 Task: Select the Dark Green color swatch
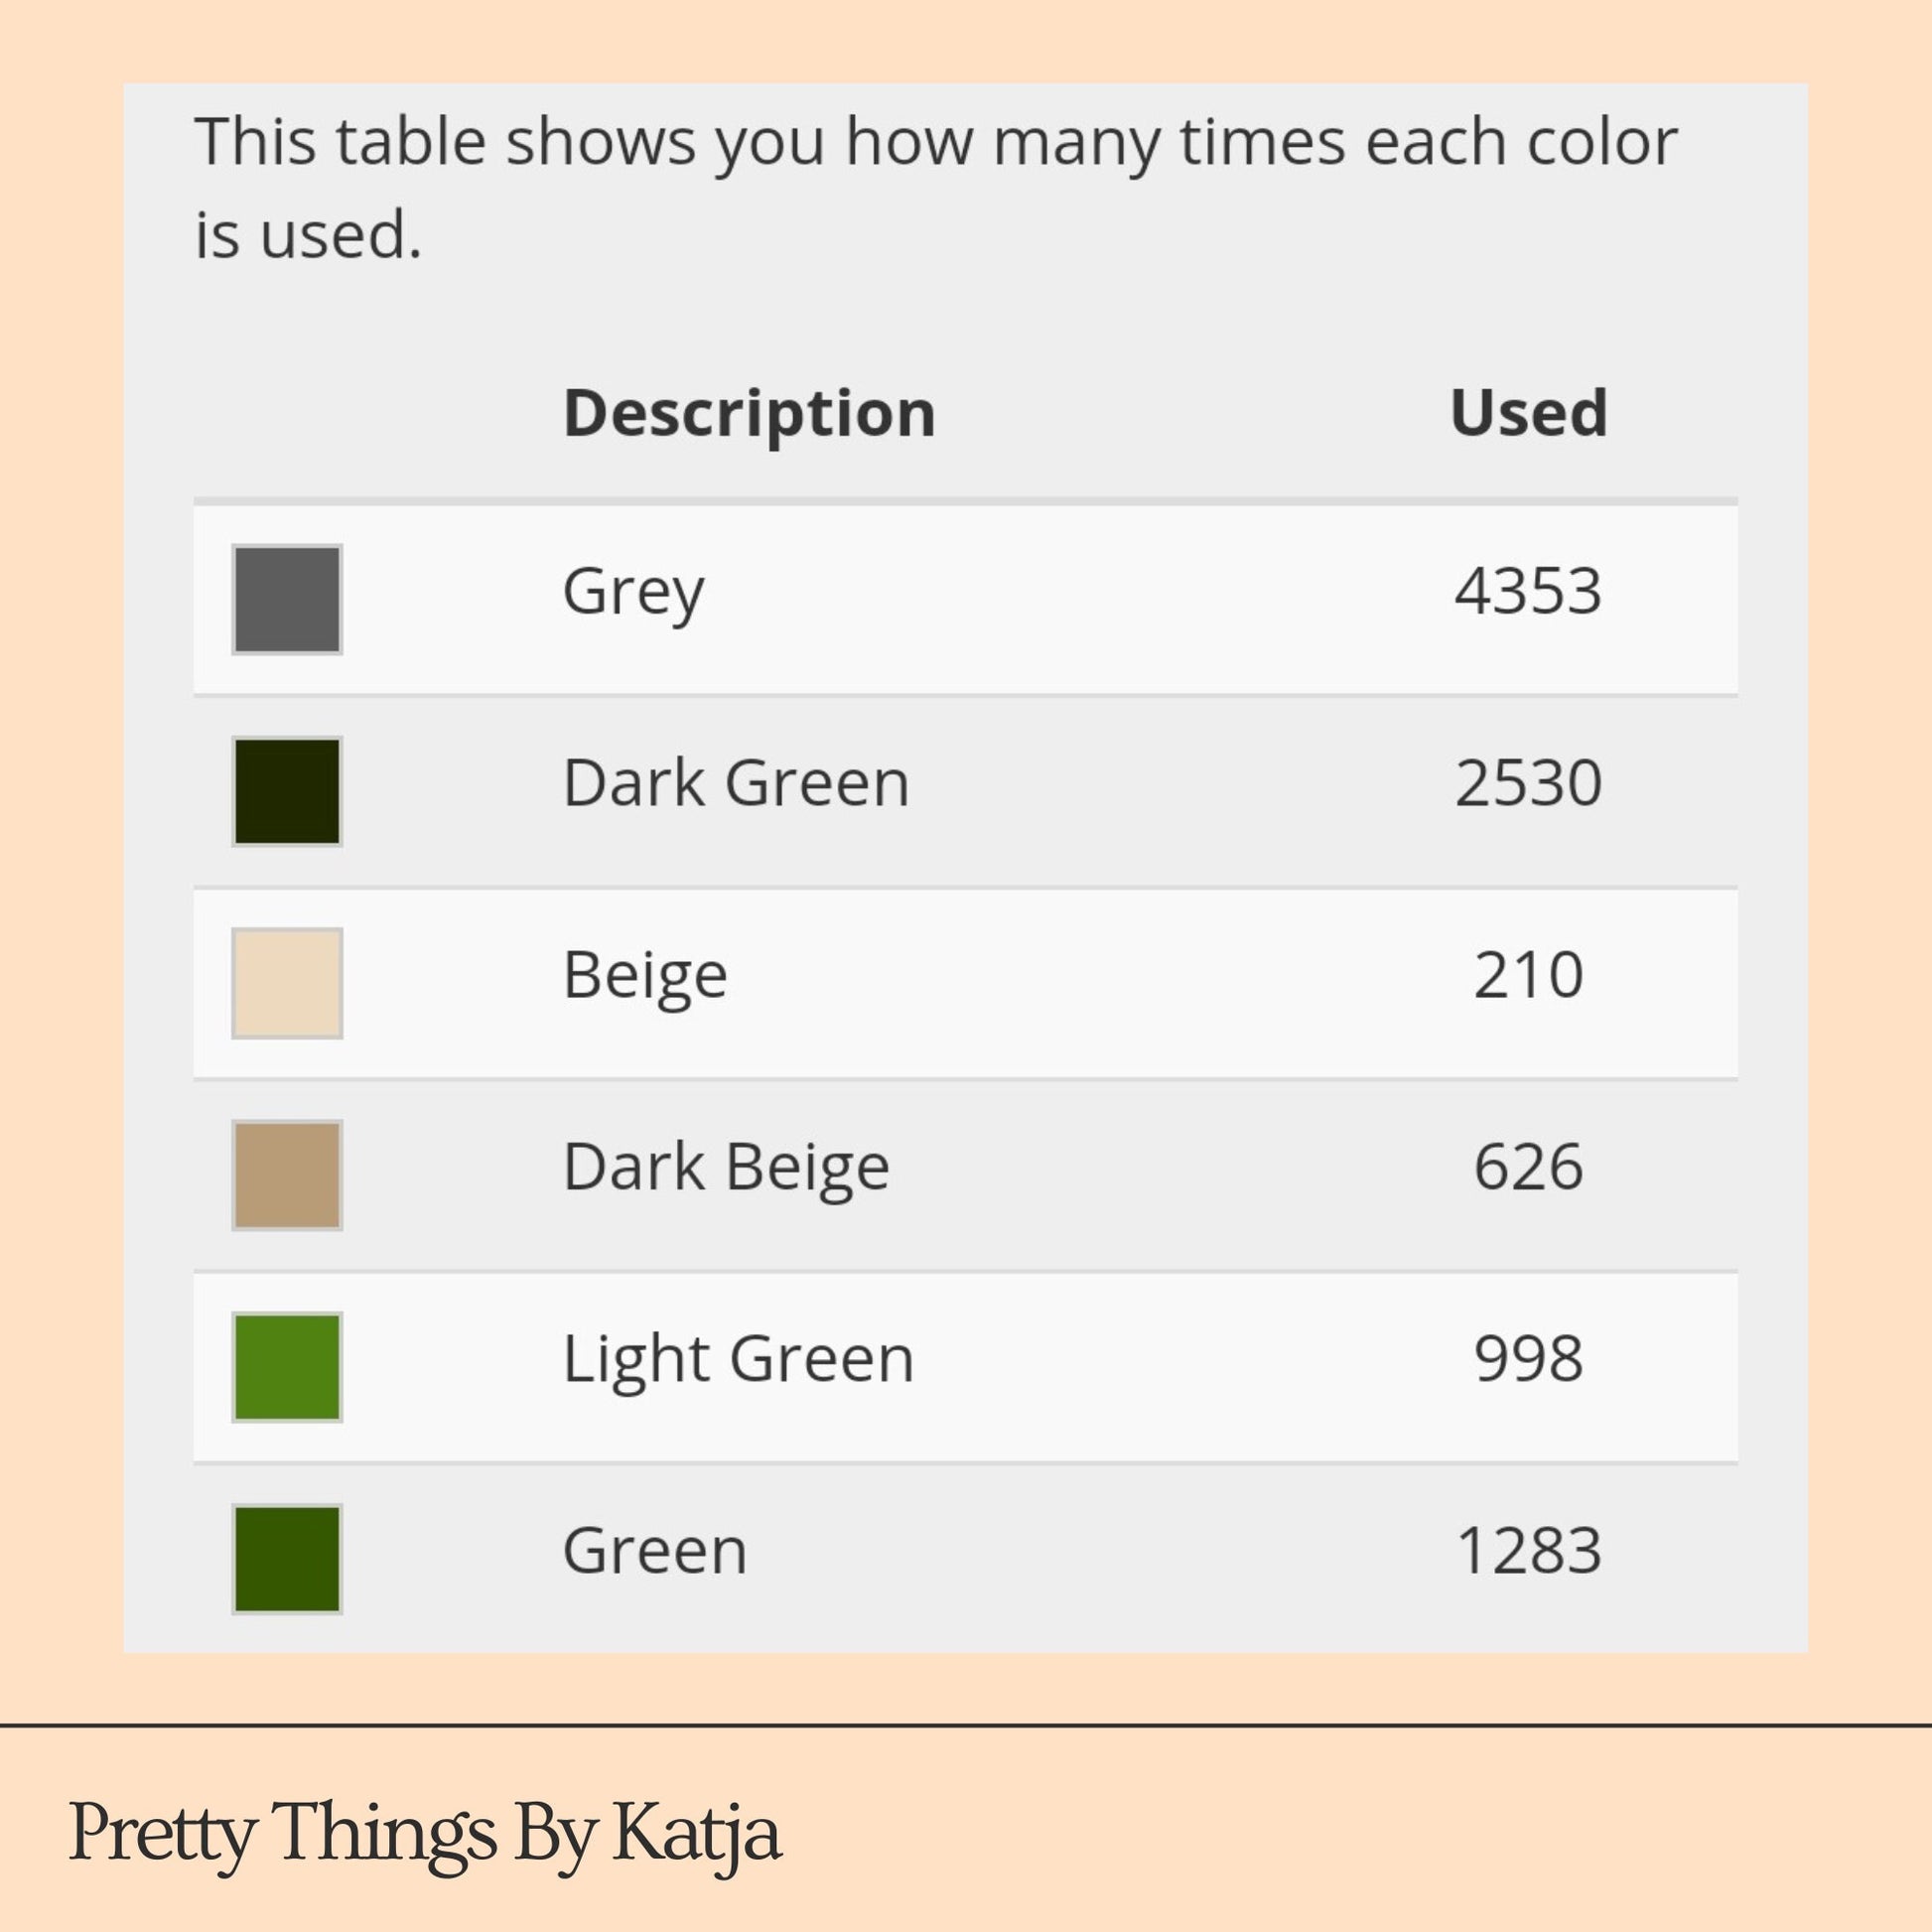coord(287,791)
